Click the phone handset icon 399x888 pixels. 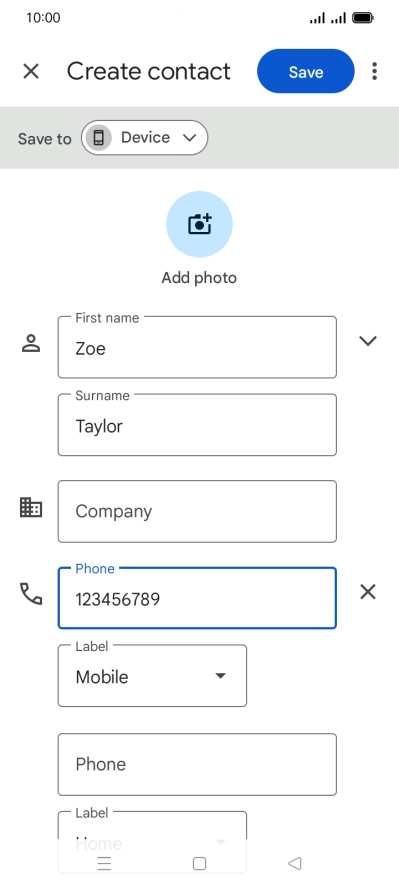point(31,594)
